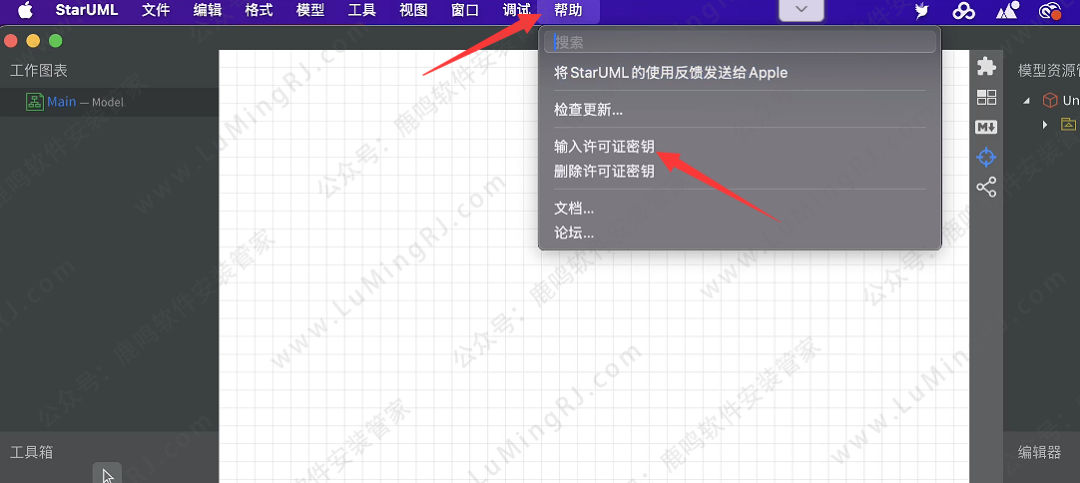The image size is (1080, 483).
Task: Open the Markdown documentation icon
Action: pyautogui.click(x=986, y=127)
